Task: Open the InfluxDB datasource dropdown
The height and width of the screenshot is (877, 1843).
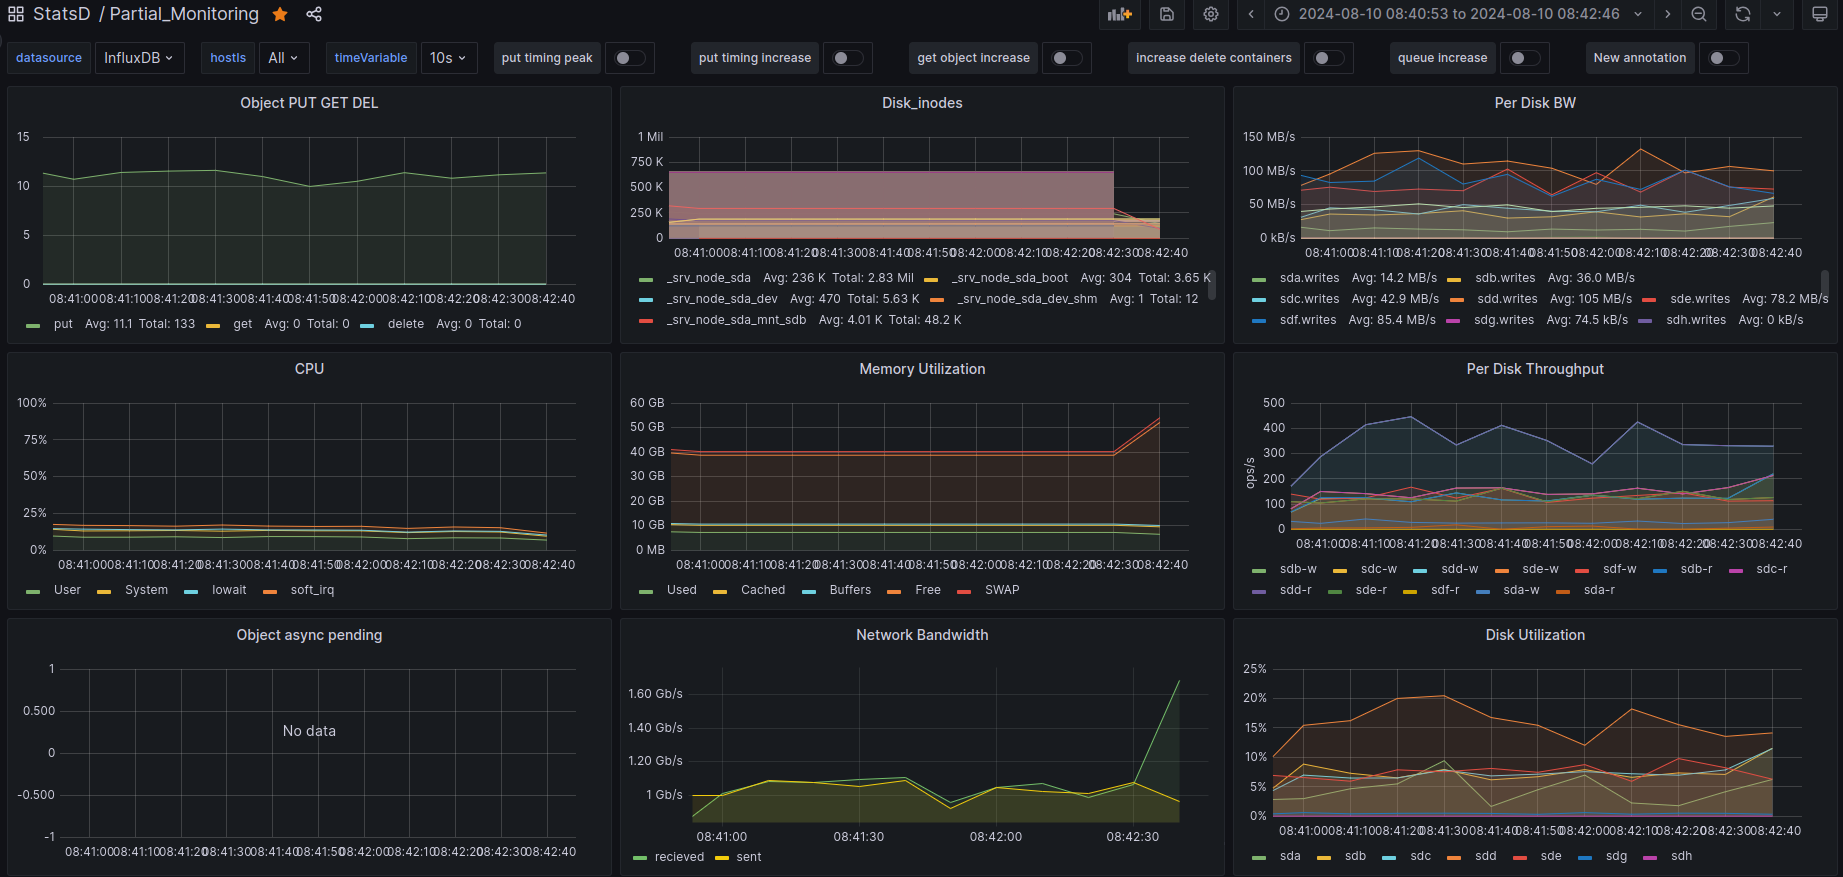Action: tap(138, 58)
